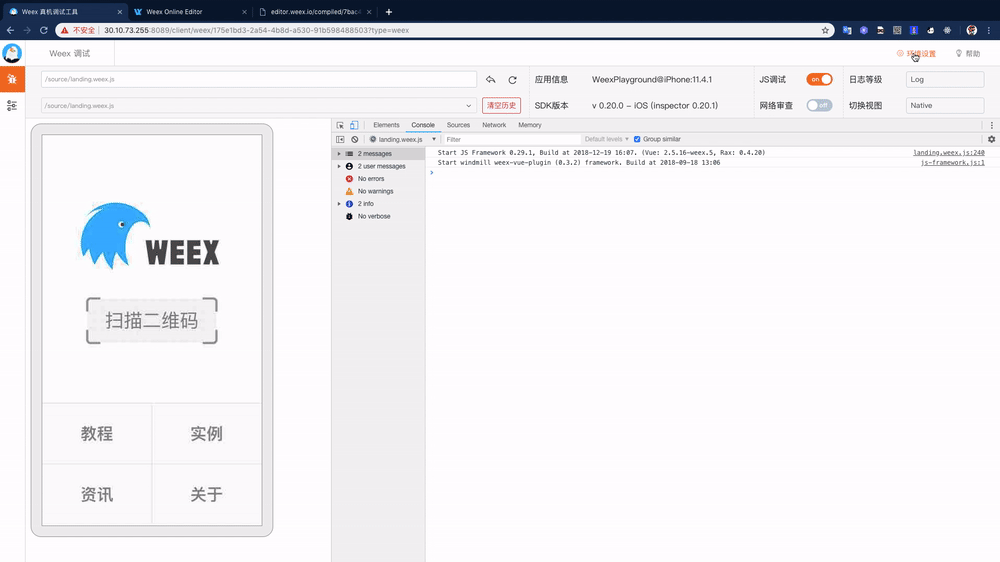1000x562 pixels.
Task: Open the Default levels dropdown
Action: pos(607,139)
